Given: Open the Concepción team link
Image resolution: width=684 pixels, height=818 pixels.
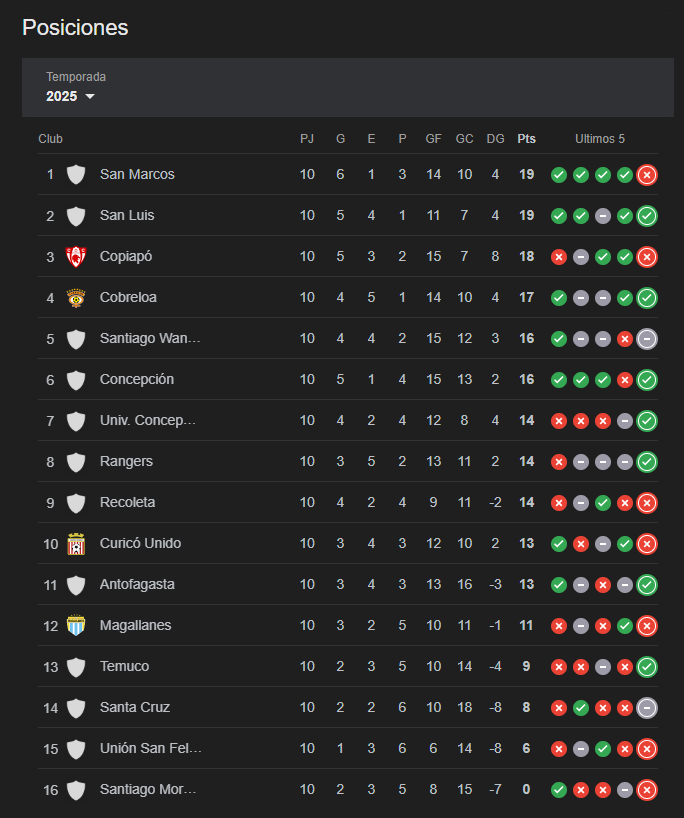Looking at the screenshot, I should (x=137, y=379).
